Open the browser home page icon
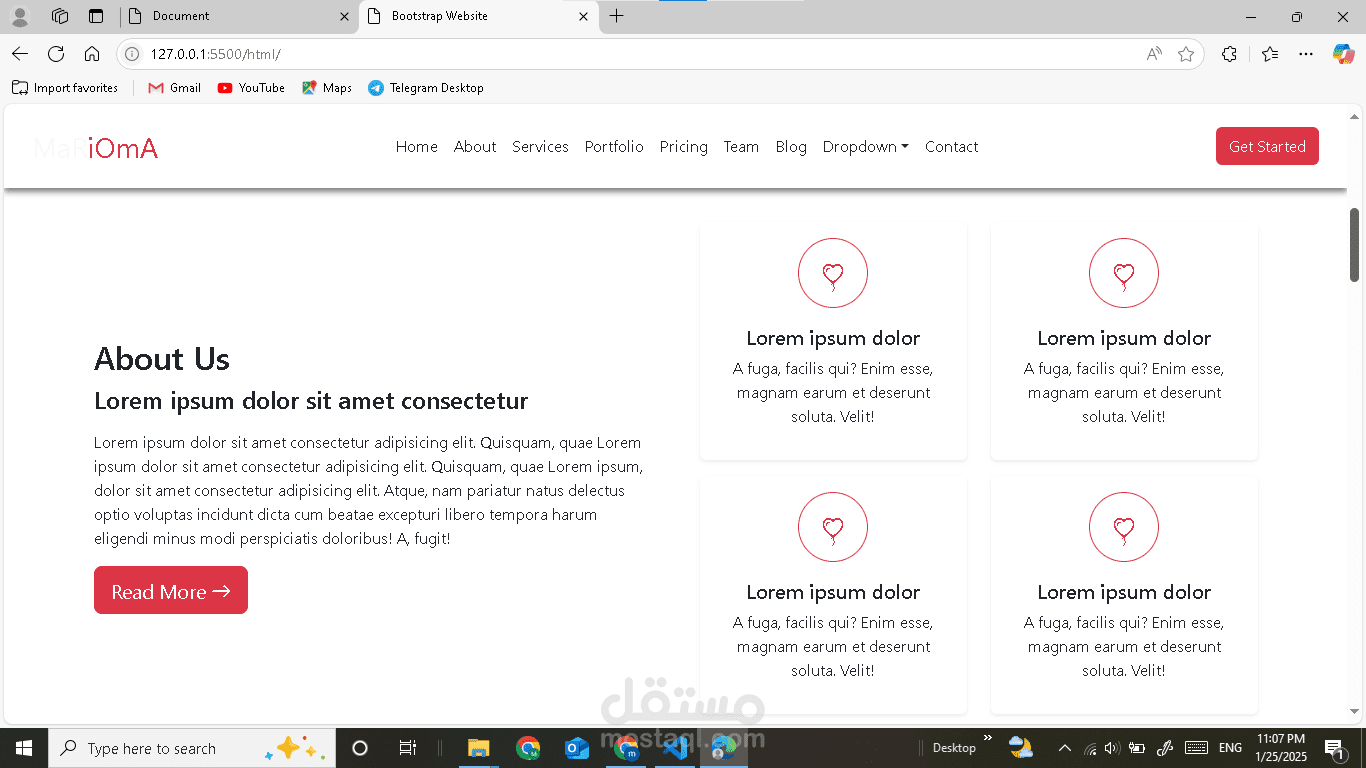This screenshot has width=1366, height=768. pos(92,54)
